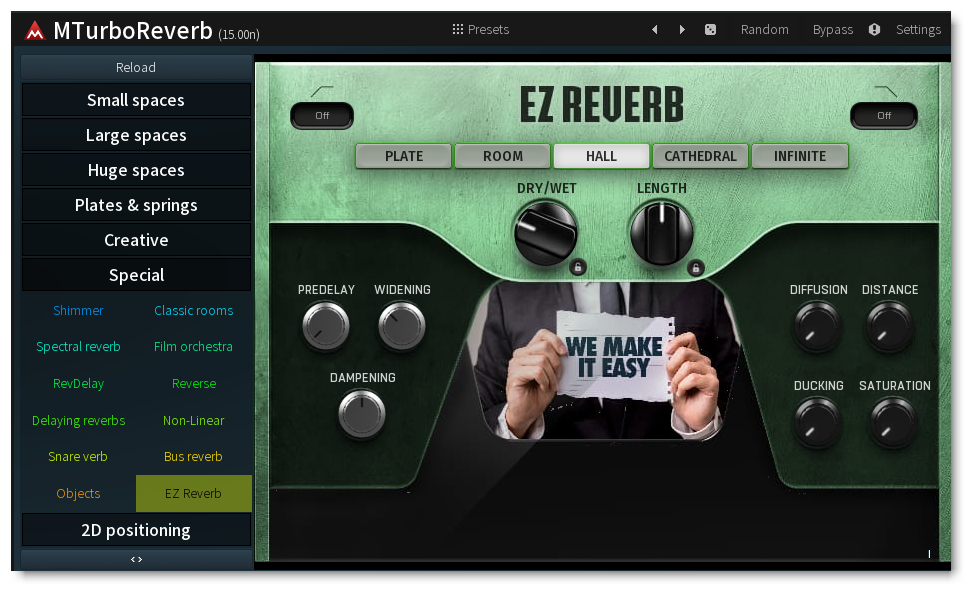This screenshot has height=594, width=974.
Task: Toggle the lock icon under DRY/WET
Action: [578, 268]
